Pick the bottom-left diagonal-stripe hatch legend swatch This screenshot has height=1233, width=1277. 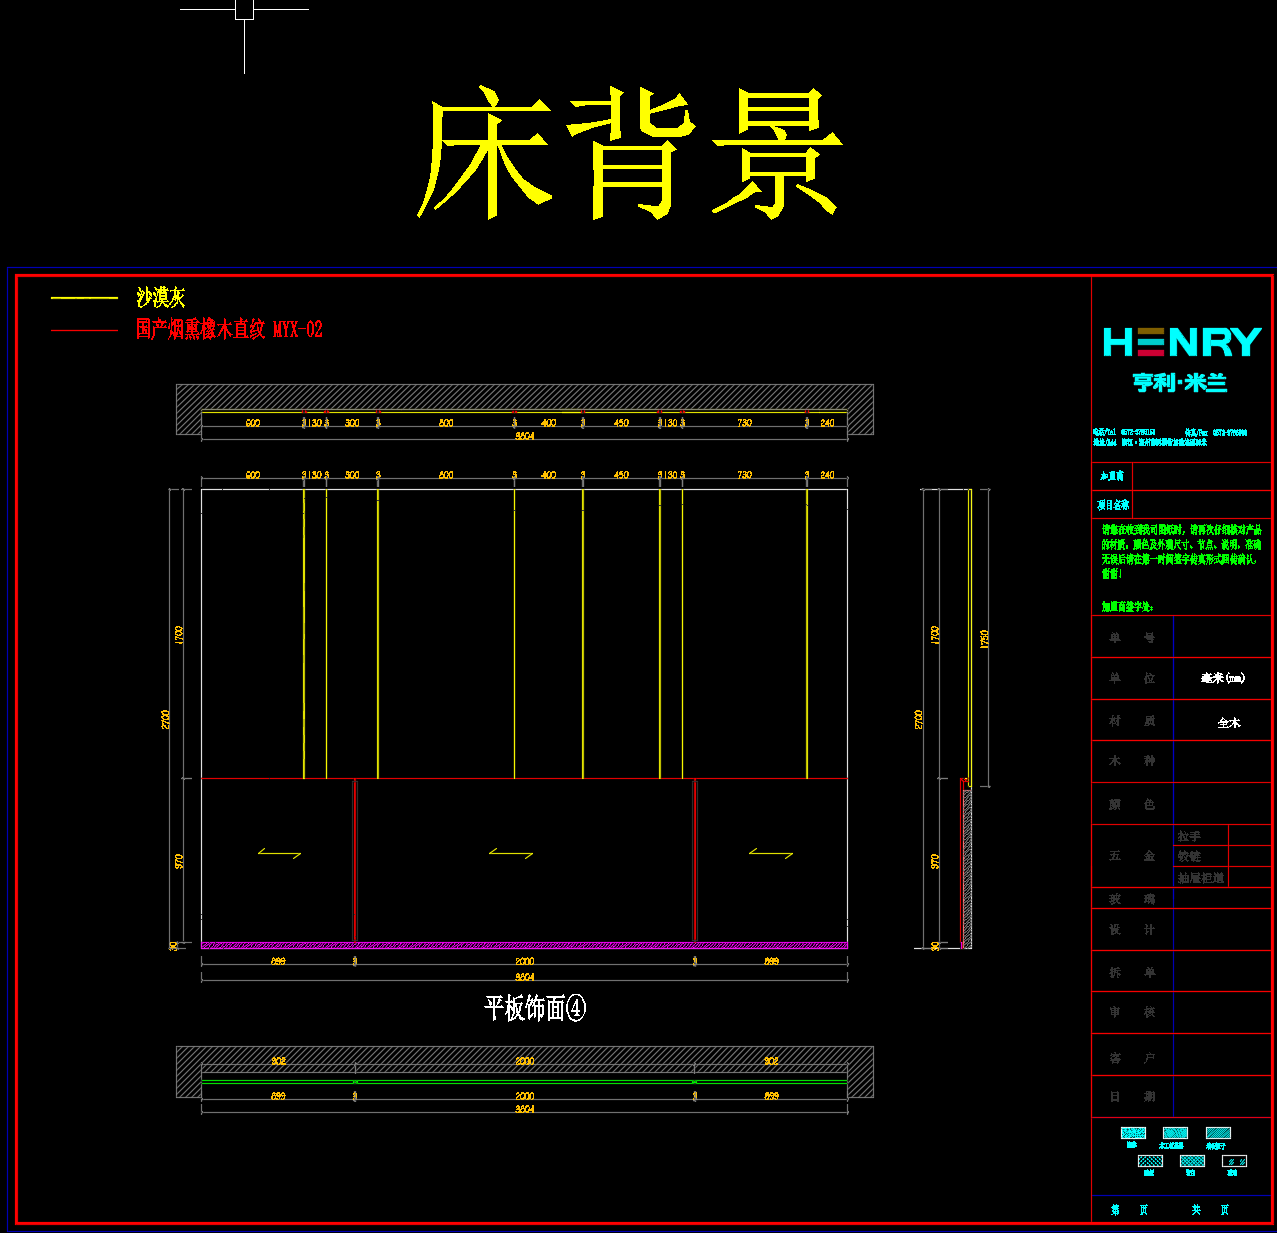(x=1150, y=1161)
